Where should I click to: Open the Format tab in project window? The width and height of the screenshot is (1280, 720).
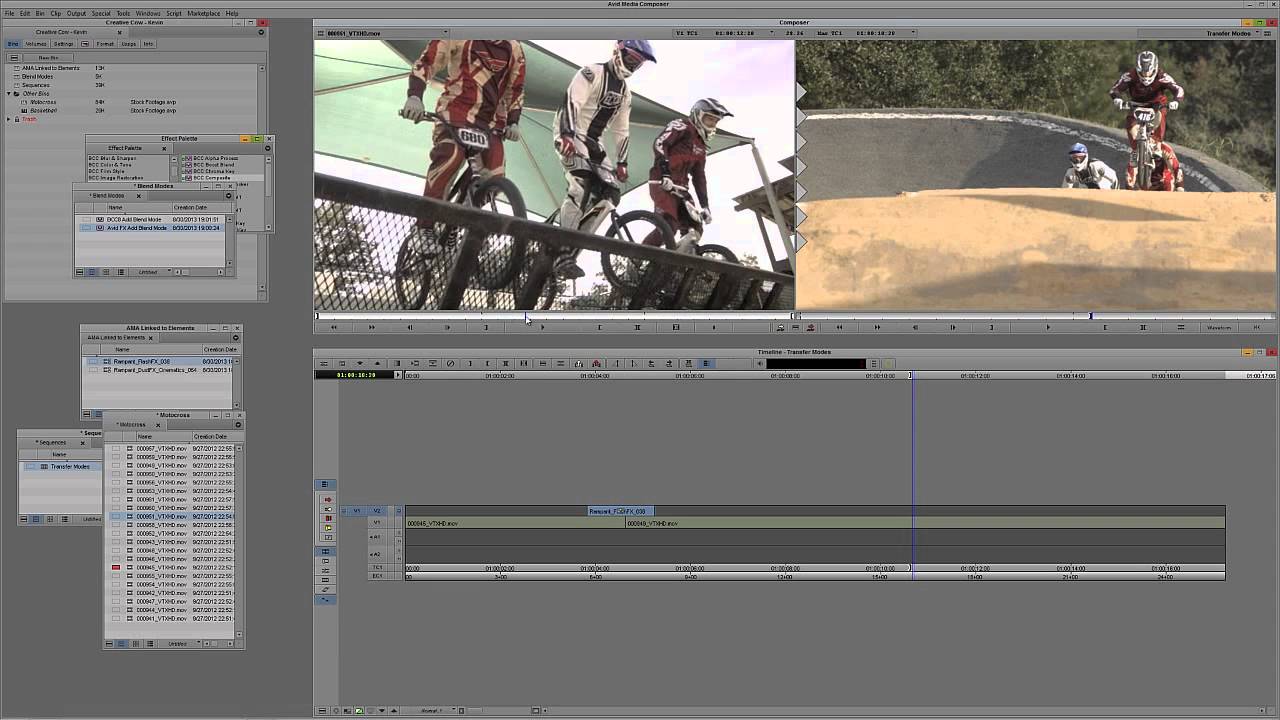click(104, 44)
